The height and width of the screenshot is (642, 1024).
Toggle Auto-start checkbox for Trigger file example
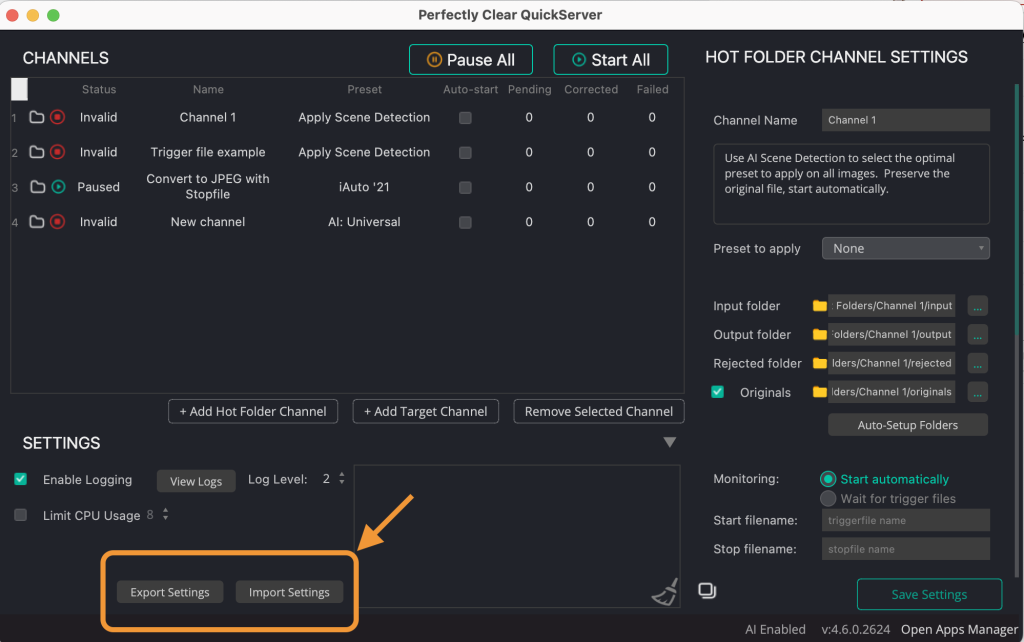(x=465, y=153)
